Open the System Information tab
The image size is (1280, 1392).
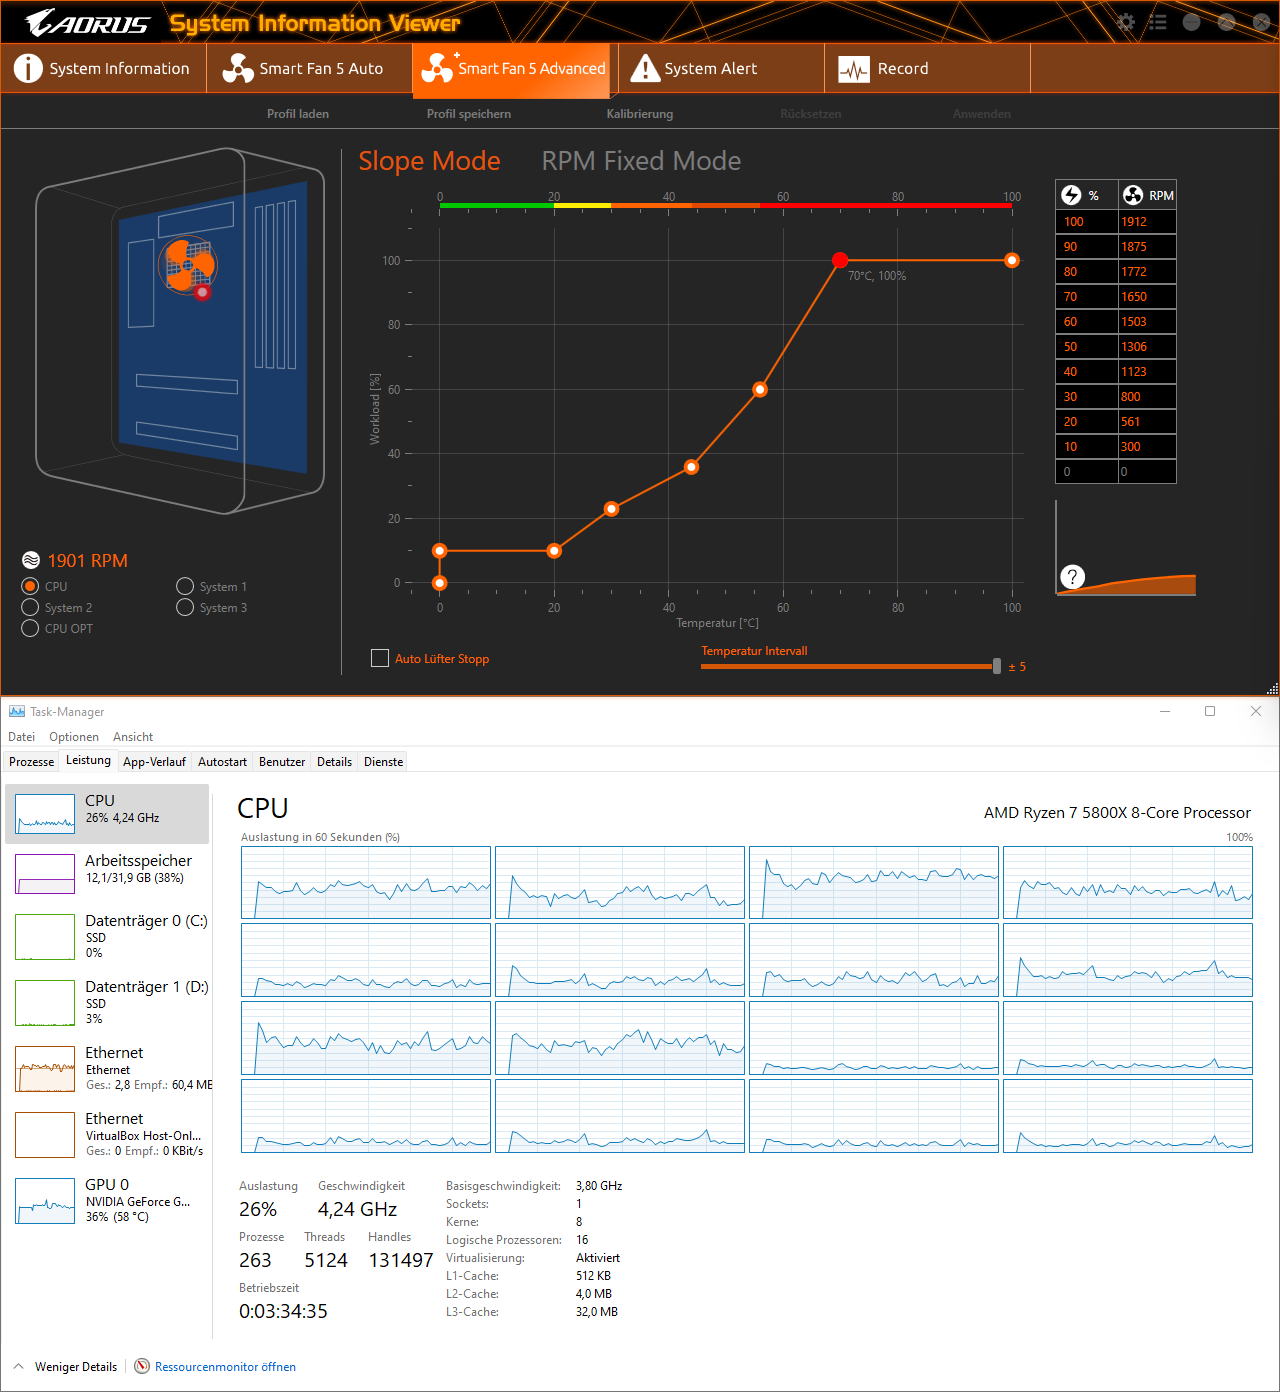pos(104,68)
